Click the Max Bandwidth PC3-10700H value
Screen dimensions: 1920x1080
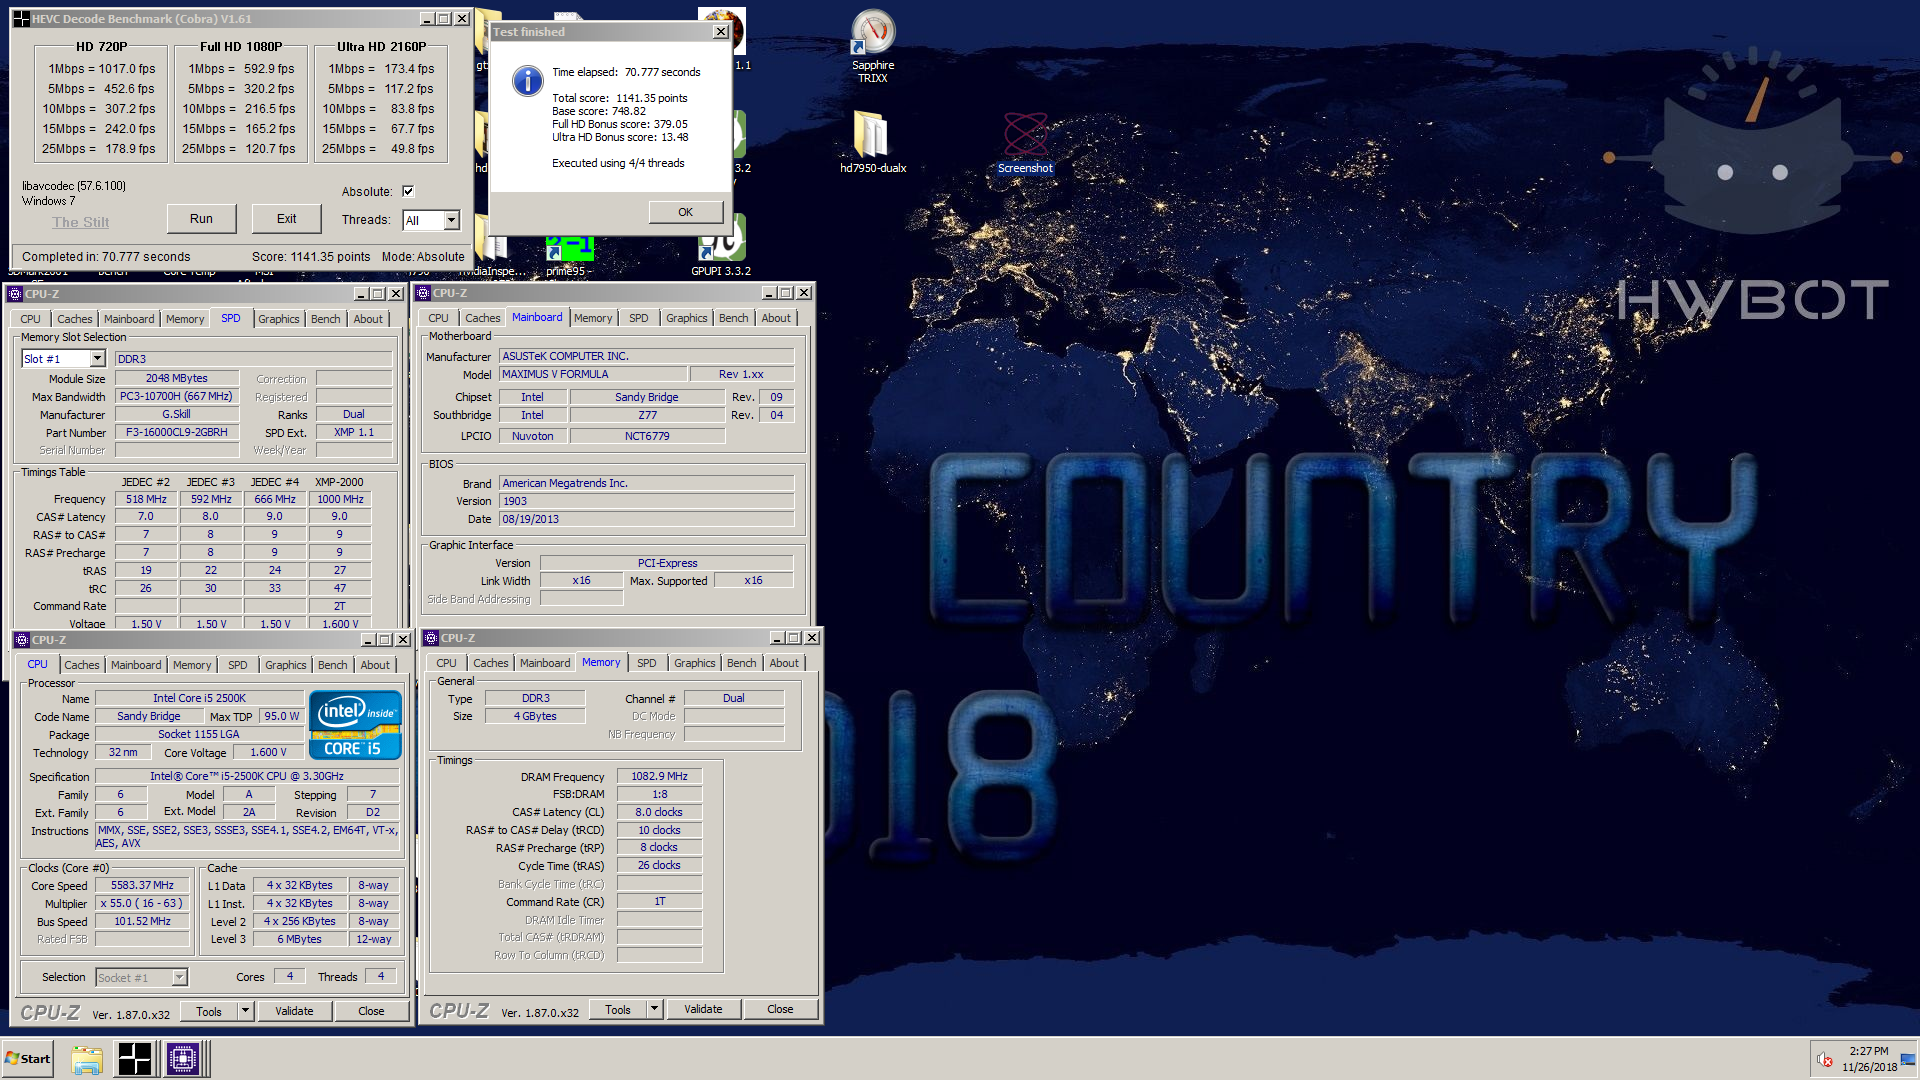[x=176, y=396]
